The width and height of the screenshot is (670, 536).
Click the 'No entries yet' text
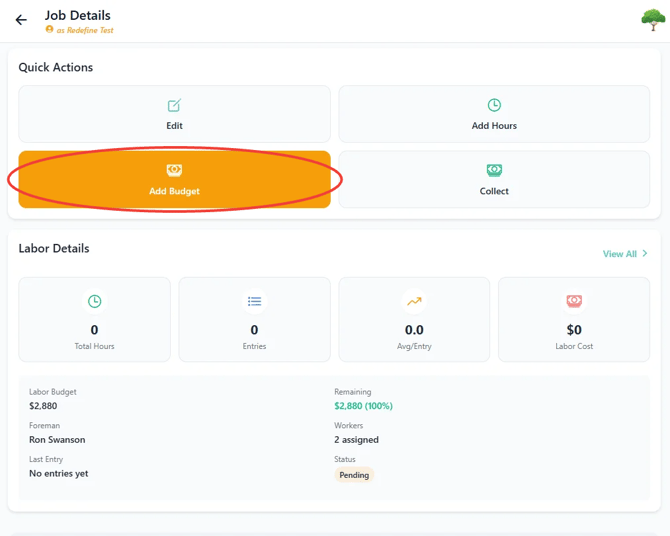pos(59,473)
